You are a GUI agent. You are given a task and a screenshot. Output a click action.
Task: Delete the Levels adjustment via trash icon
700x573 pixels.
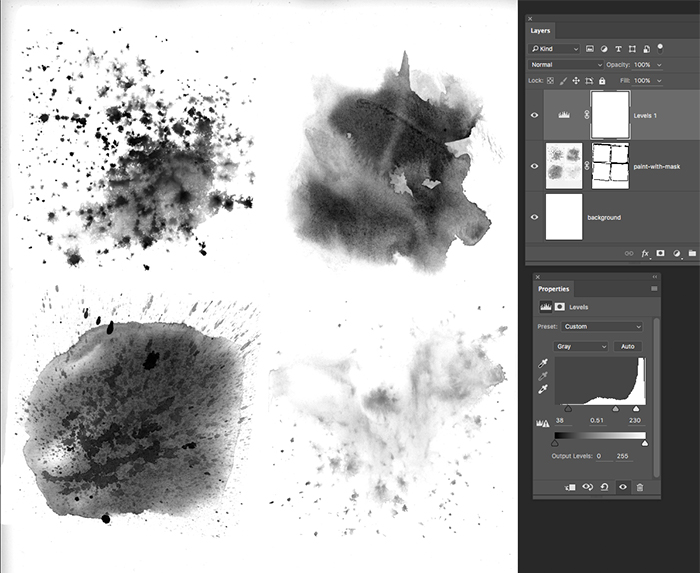point(640,486)
